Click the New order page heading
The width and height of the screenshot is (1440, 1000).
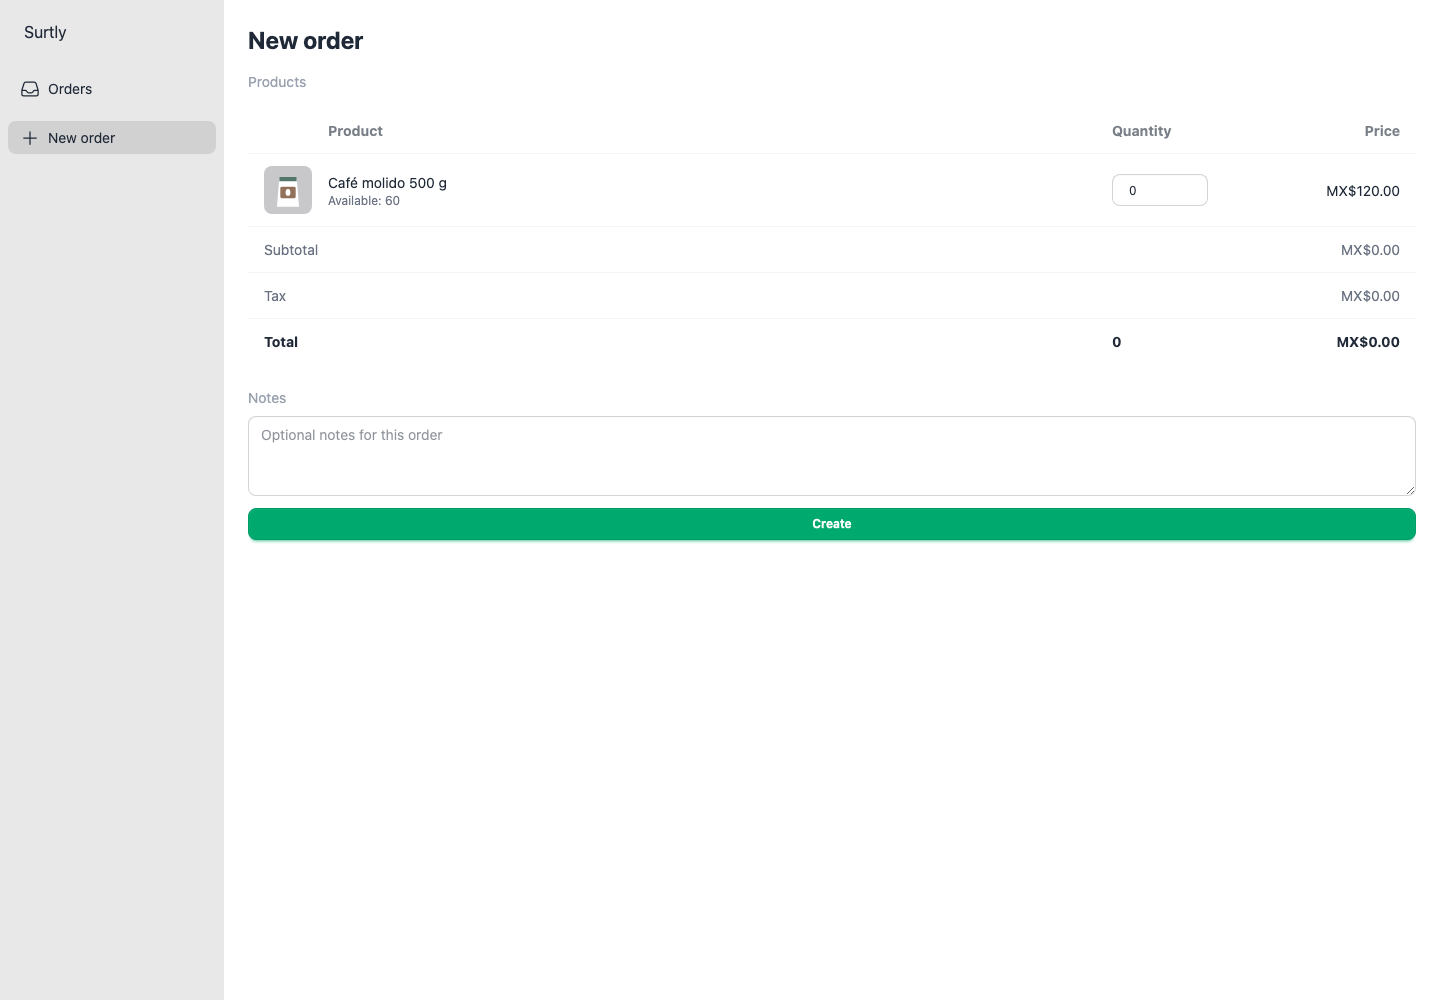click(305, 41)
